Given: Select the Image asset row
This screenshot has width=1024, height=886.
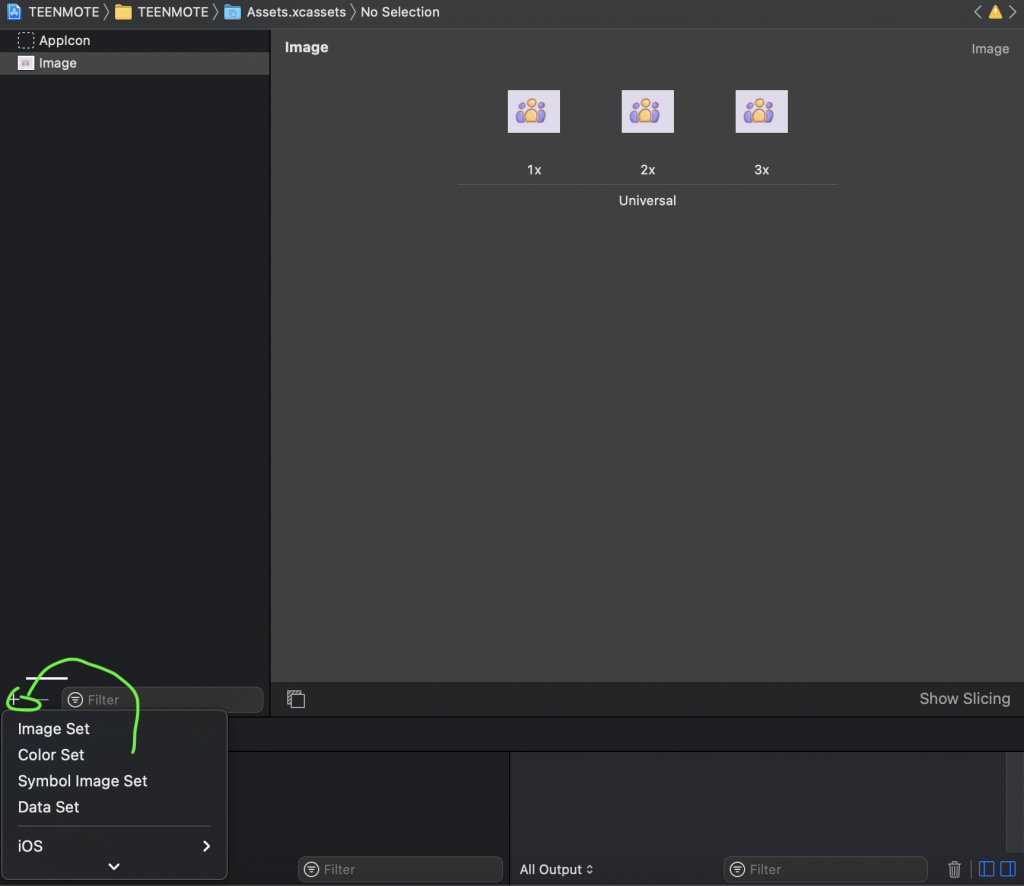Looking at the screenshot, I should (135, 63).
